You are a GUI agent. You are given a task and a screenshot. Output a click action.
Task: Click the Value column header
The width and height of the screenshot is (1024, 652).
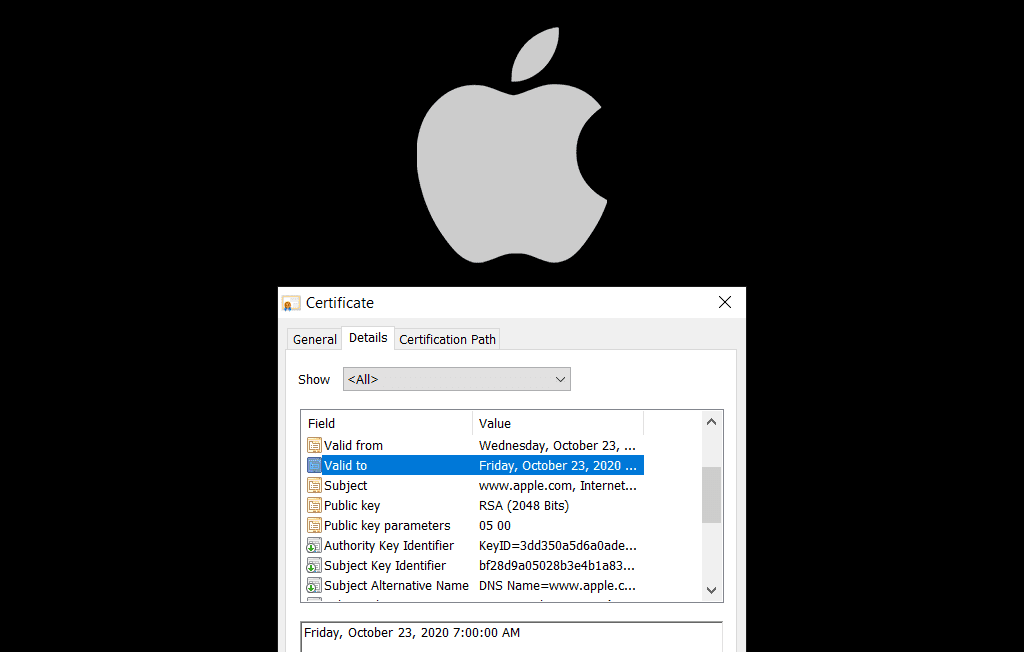click(558, 423)
